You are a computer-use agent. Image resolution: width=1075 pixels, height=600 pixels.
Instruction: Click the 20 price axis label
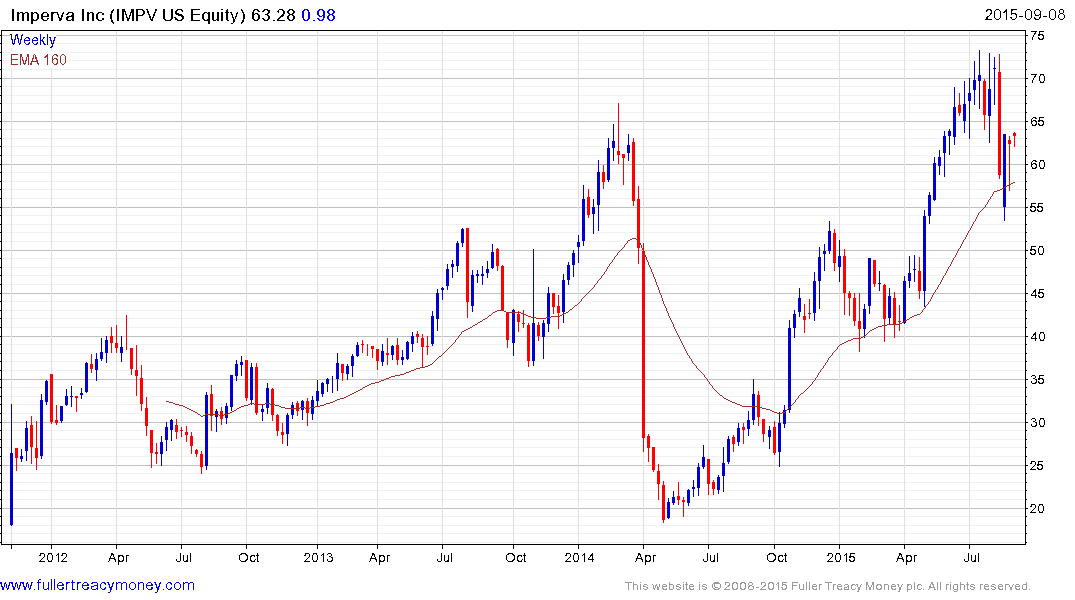1038,509
